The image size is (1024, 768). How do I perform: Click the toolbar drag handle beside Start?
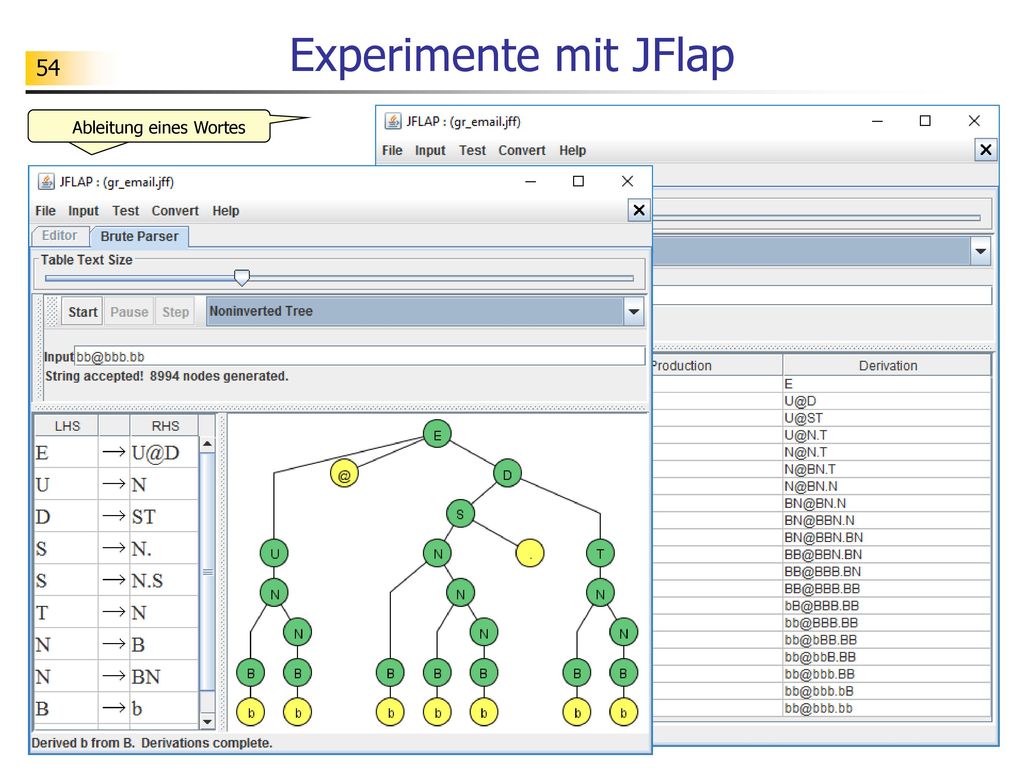point(52,312)
